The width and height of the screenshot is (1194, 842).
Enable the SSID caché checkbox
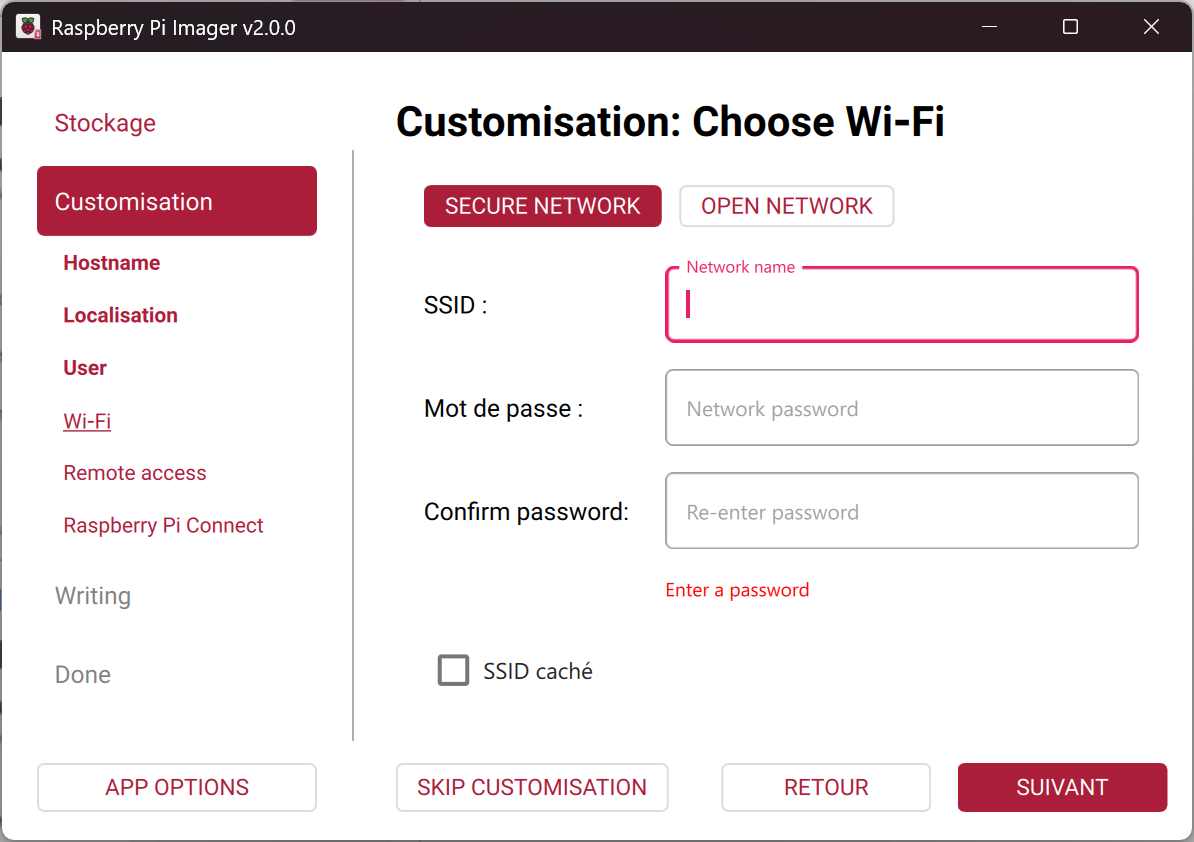click(x=453, y=671)
